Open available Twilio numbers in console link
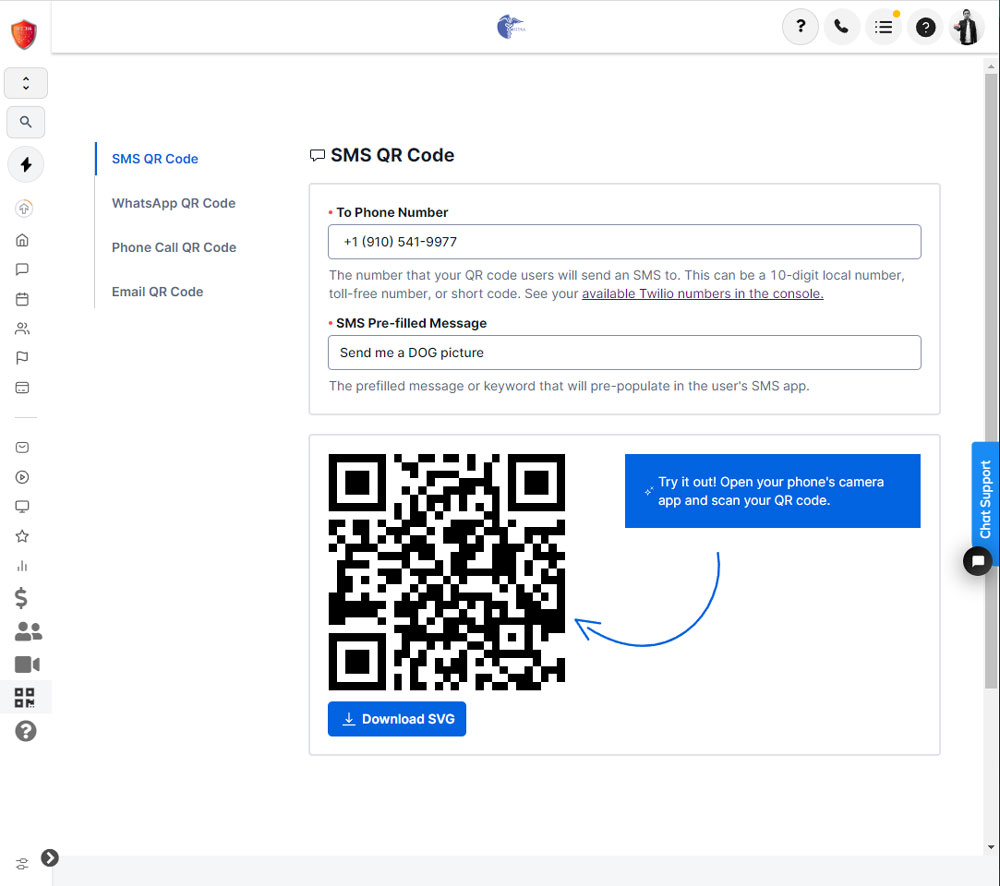1000x886 pixels. 702,294
